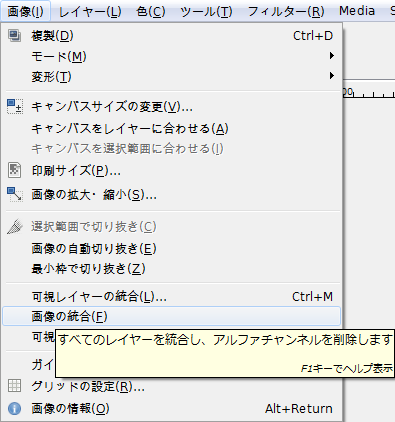Choose 画像の情報(O) entry

(171, 408)
